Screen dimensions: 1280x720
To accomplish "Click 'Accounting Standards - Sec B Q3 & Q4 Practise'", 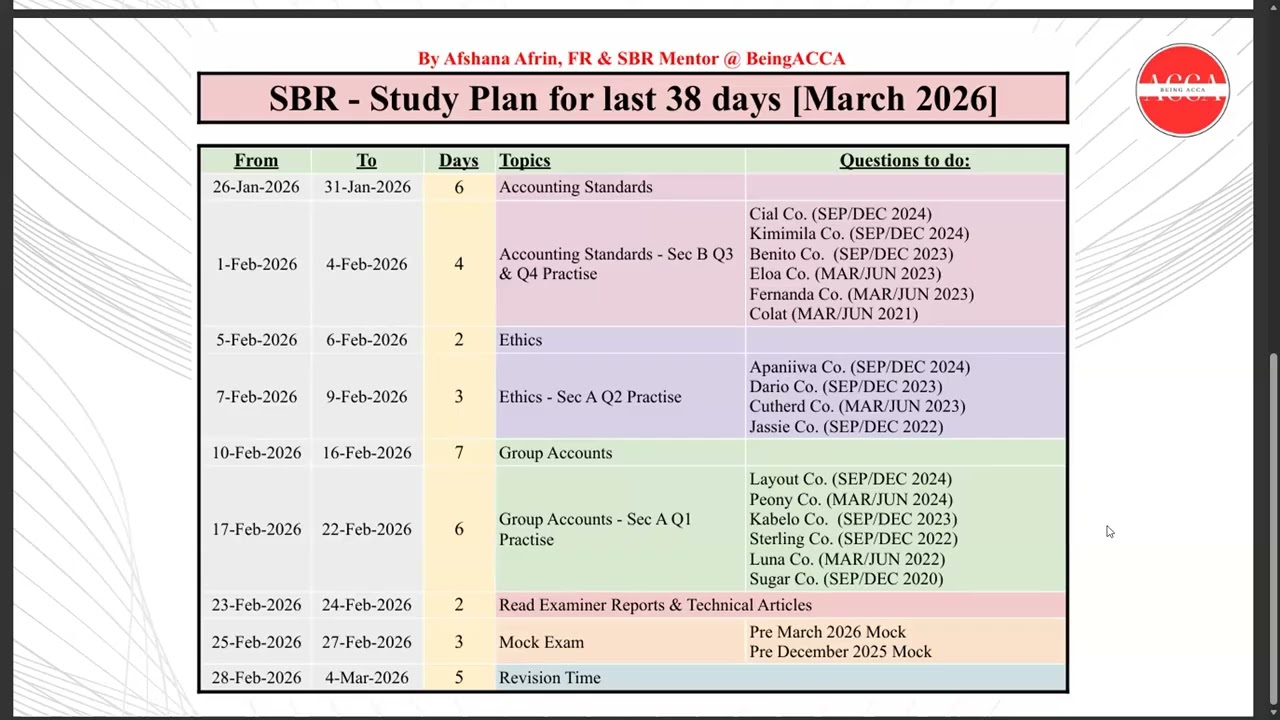I will 616,264.
